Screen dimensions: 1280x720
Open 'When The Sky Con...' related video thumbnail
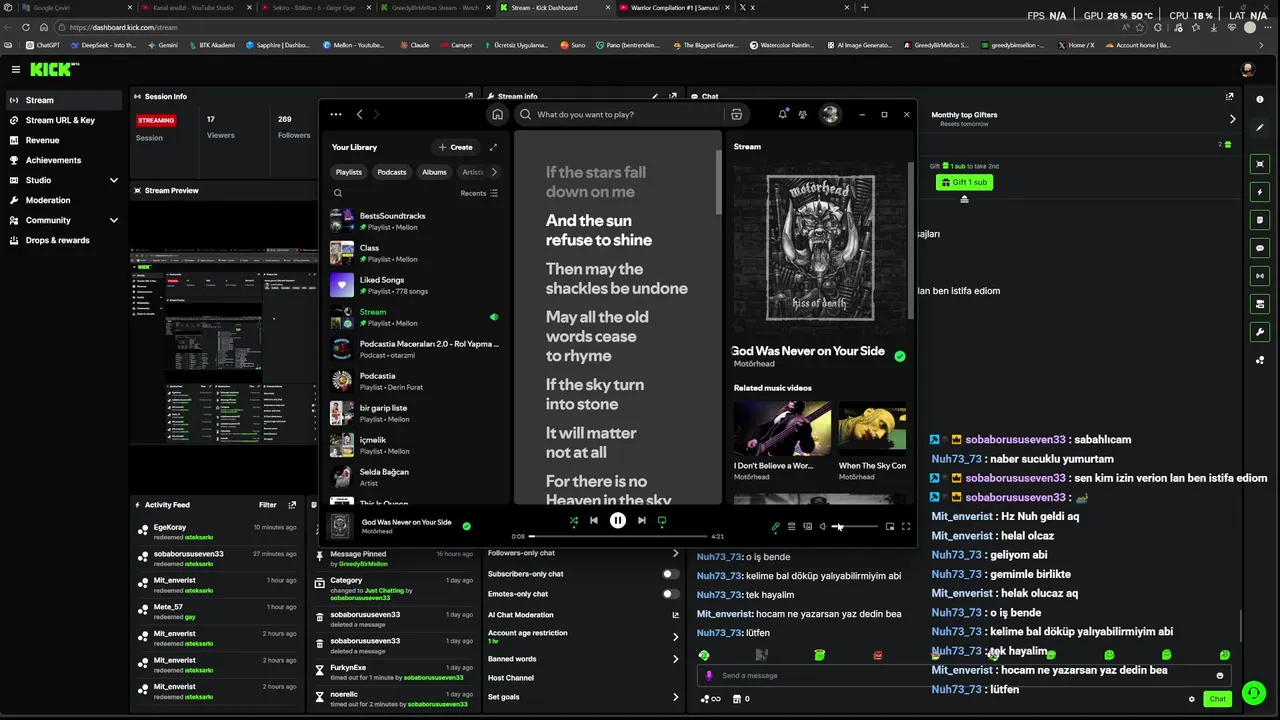coord(872,428)
